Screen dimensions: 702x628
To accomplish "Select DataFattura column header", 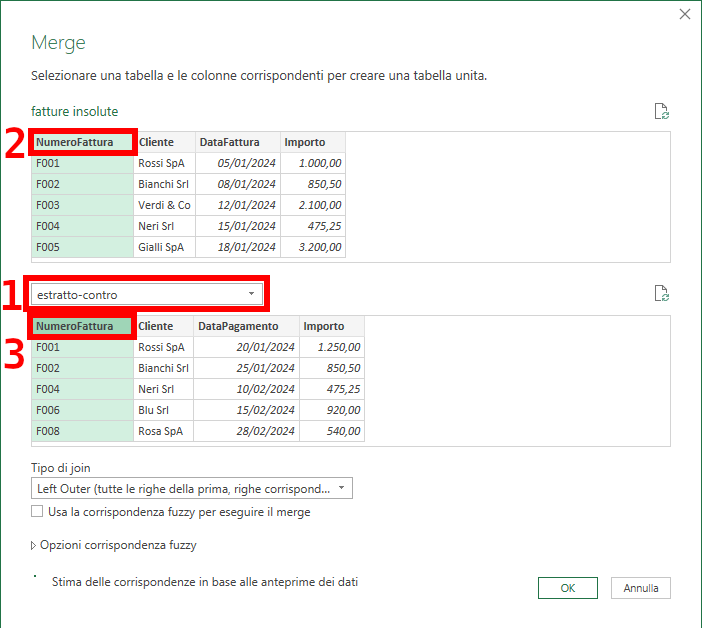I will [238, 142].
